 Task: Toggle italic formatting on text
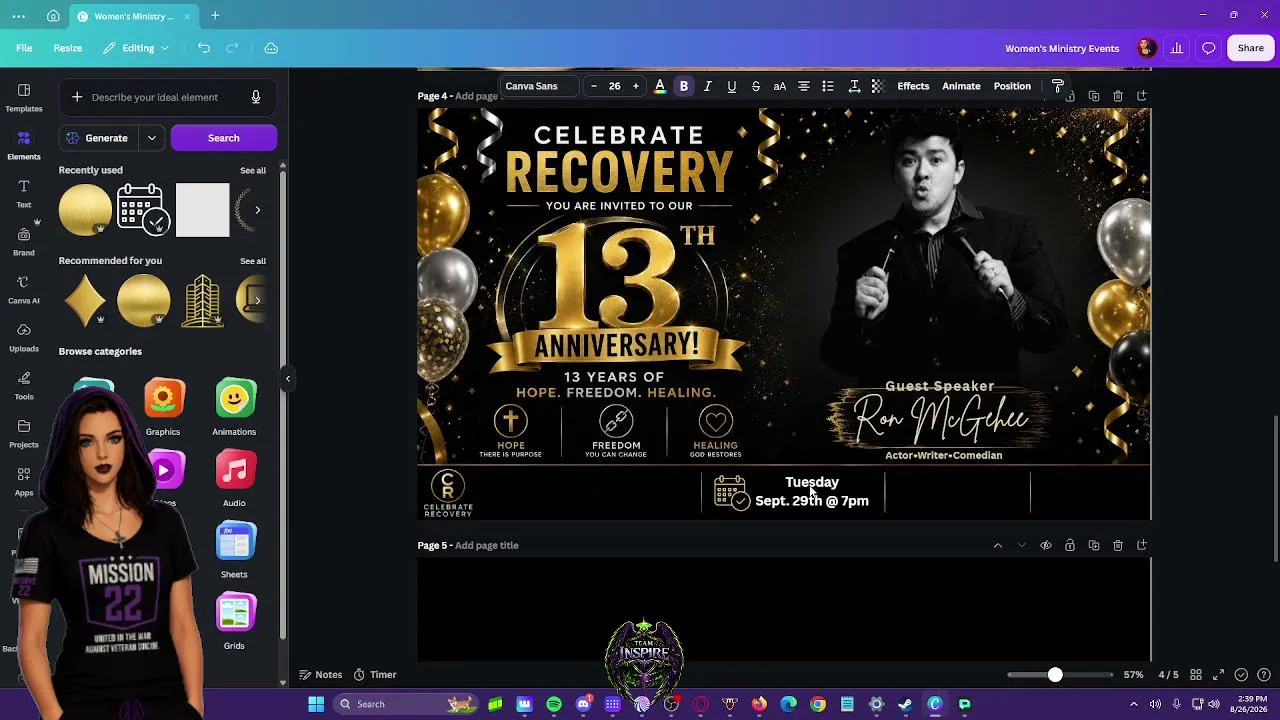tap(708, 86)
